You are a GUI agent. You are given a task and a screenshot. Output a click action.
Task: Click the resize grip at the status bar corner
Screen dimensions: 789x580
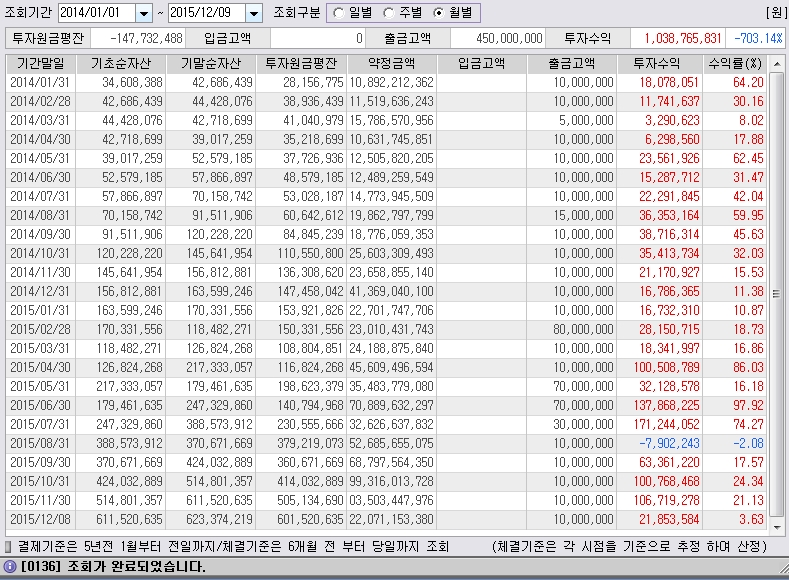[782, 567]
